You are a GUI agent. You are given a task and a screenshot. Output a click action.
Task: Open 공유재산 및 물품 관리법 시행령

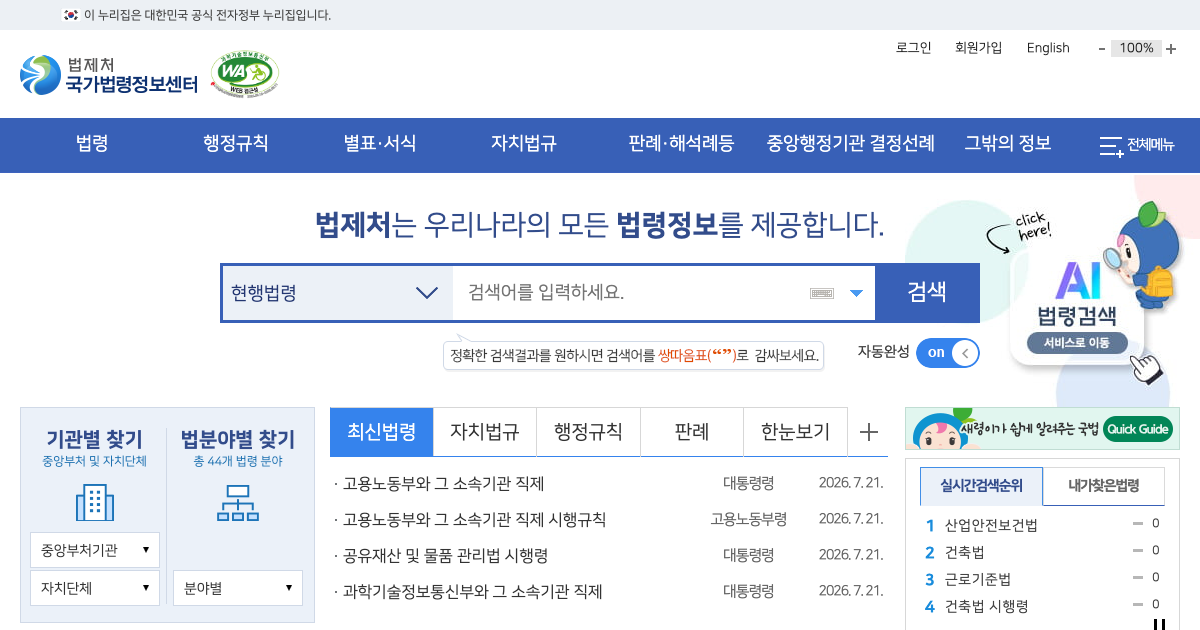point(445,556)
